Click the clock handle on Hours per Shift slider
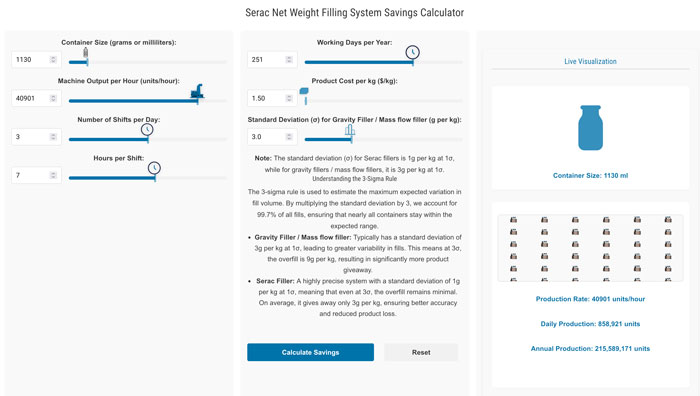This screenshot has height=396, width=700. click(154, 168)
